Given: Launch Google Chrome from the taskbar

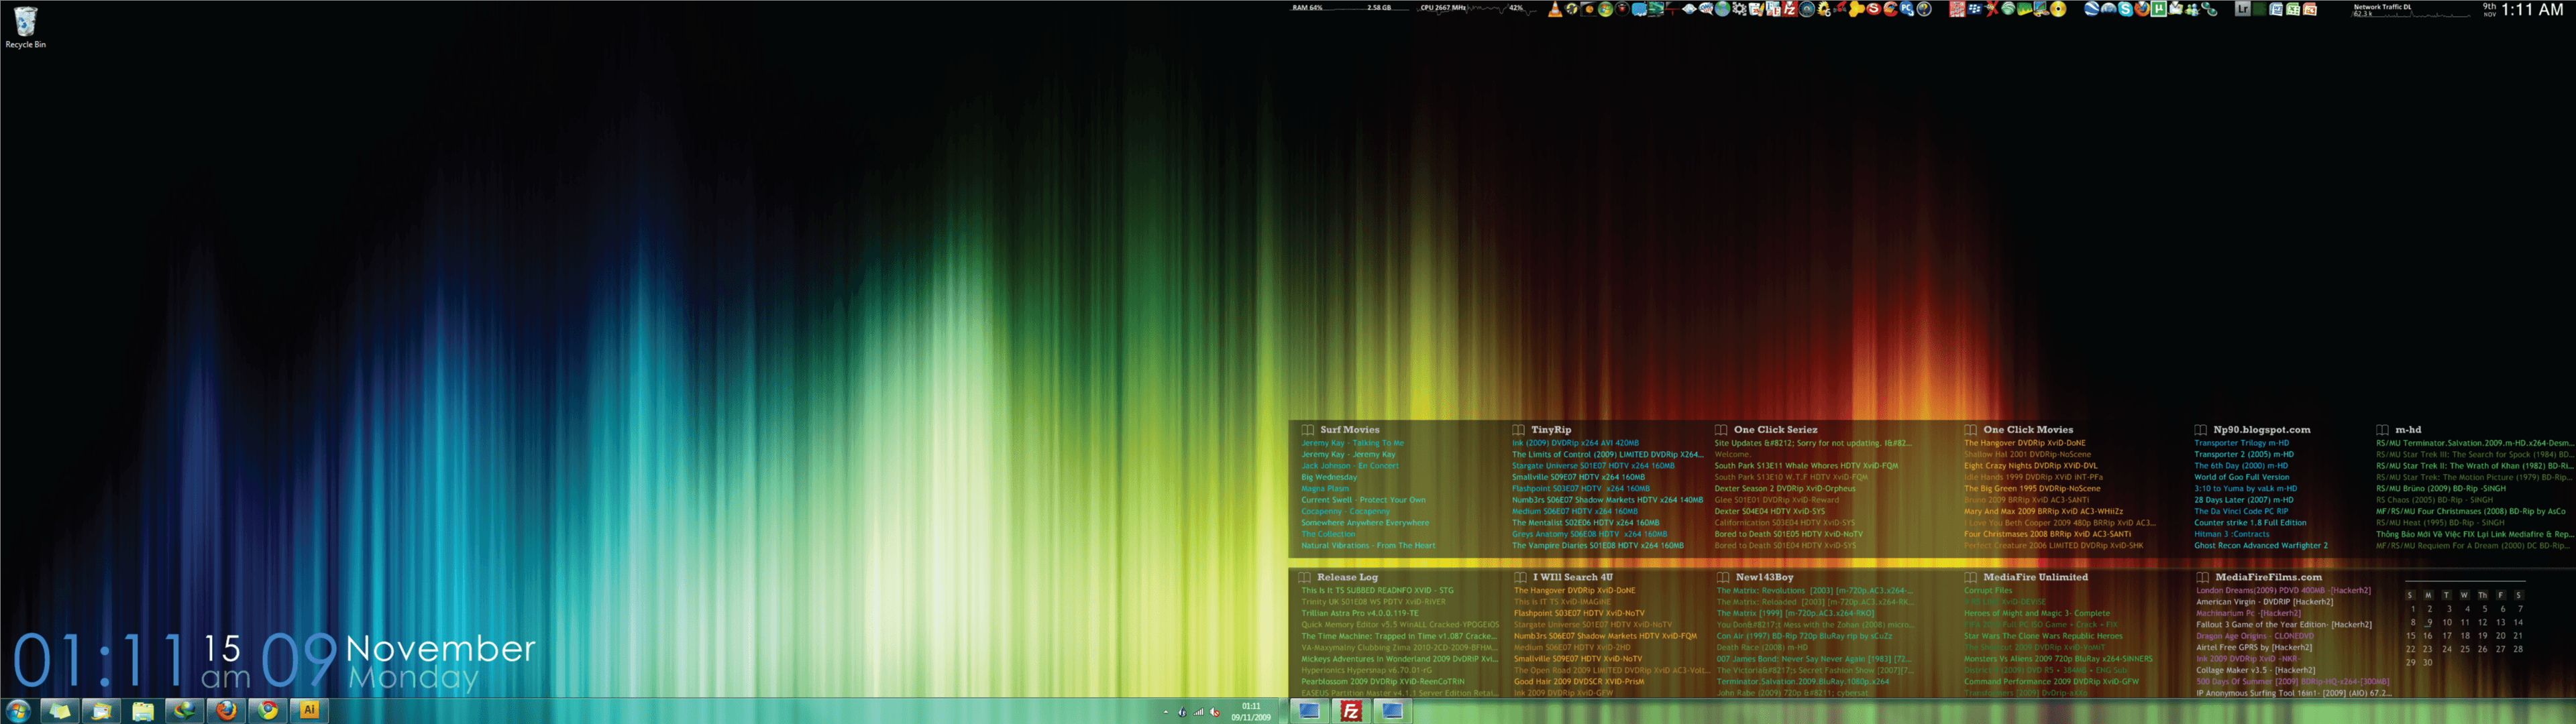Looking at the screenshot, I should (267, 710).
